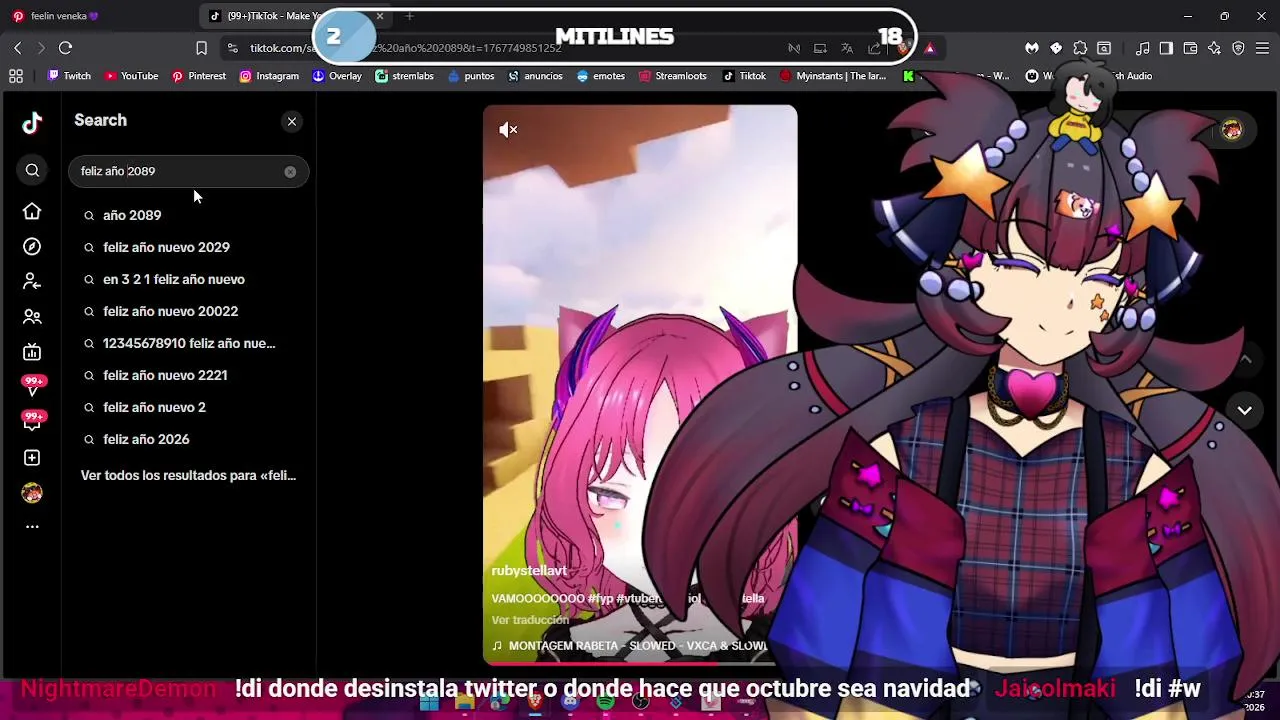Click 'Ver todos los resultados para' link
This screenshot has height=720, width=1280.
[188, 475]
